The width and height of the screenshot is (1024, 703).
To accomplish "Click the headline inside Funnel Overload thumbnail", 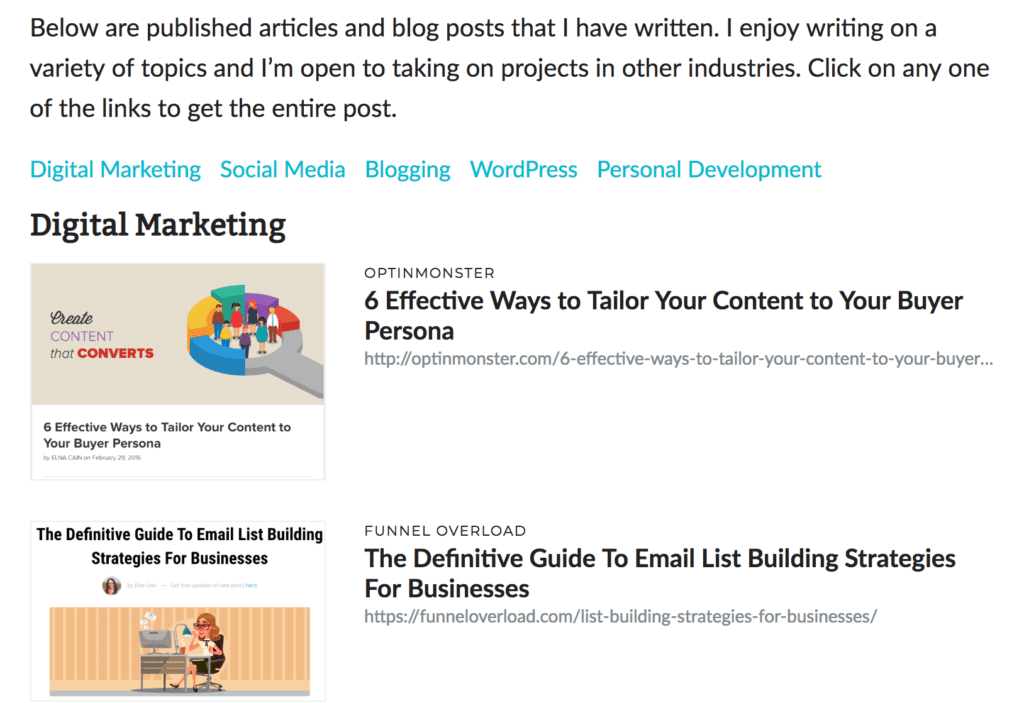I will tap(179, 546).
